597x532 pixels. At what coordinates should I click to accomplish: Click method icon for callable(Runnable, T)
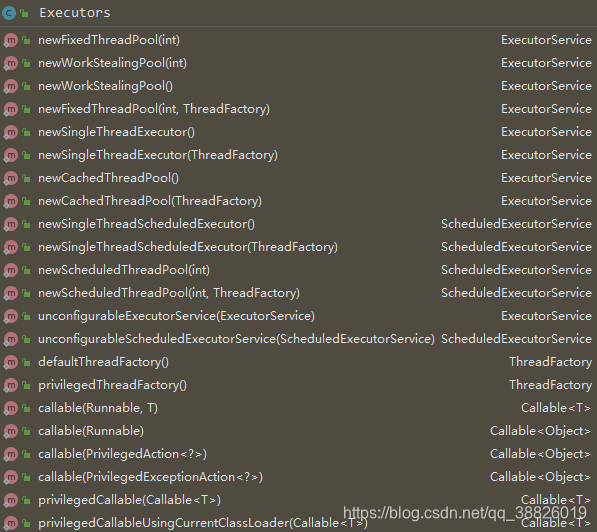[11, 408]
